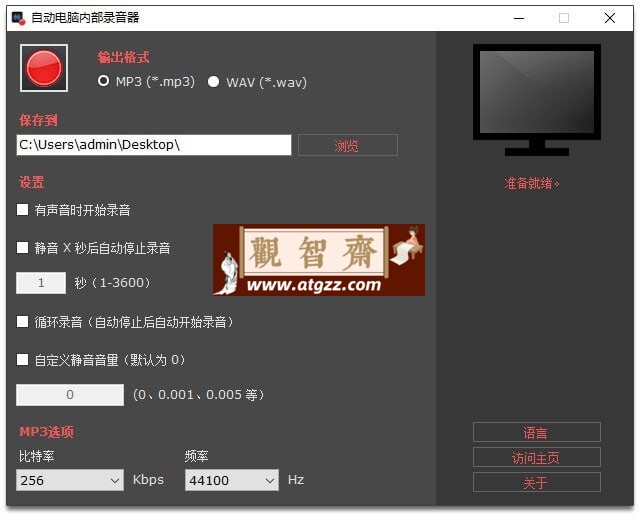The width and height of the screenshot is (640, 520).
Task: Toggle 自定义静音音量 checkbox
Action: click(22, 360)
